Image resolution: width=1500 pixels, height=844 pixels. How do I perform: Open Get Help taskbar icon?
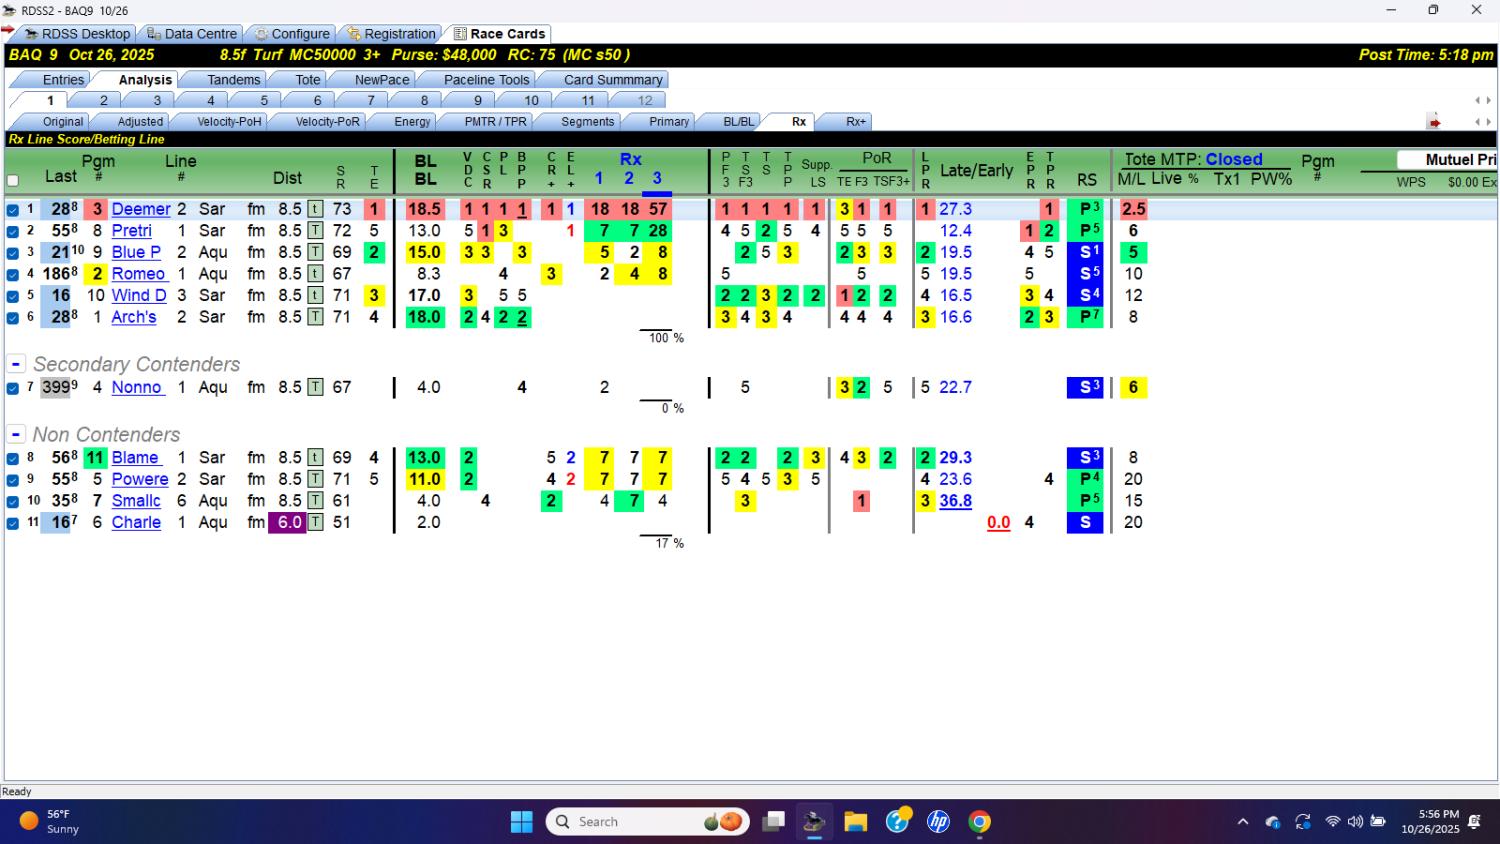pyautogui.click(x=897, y=821)
